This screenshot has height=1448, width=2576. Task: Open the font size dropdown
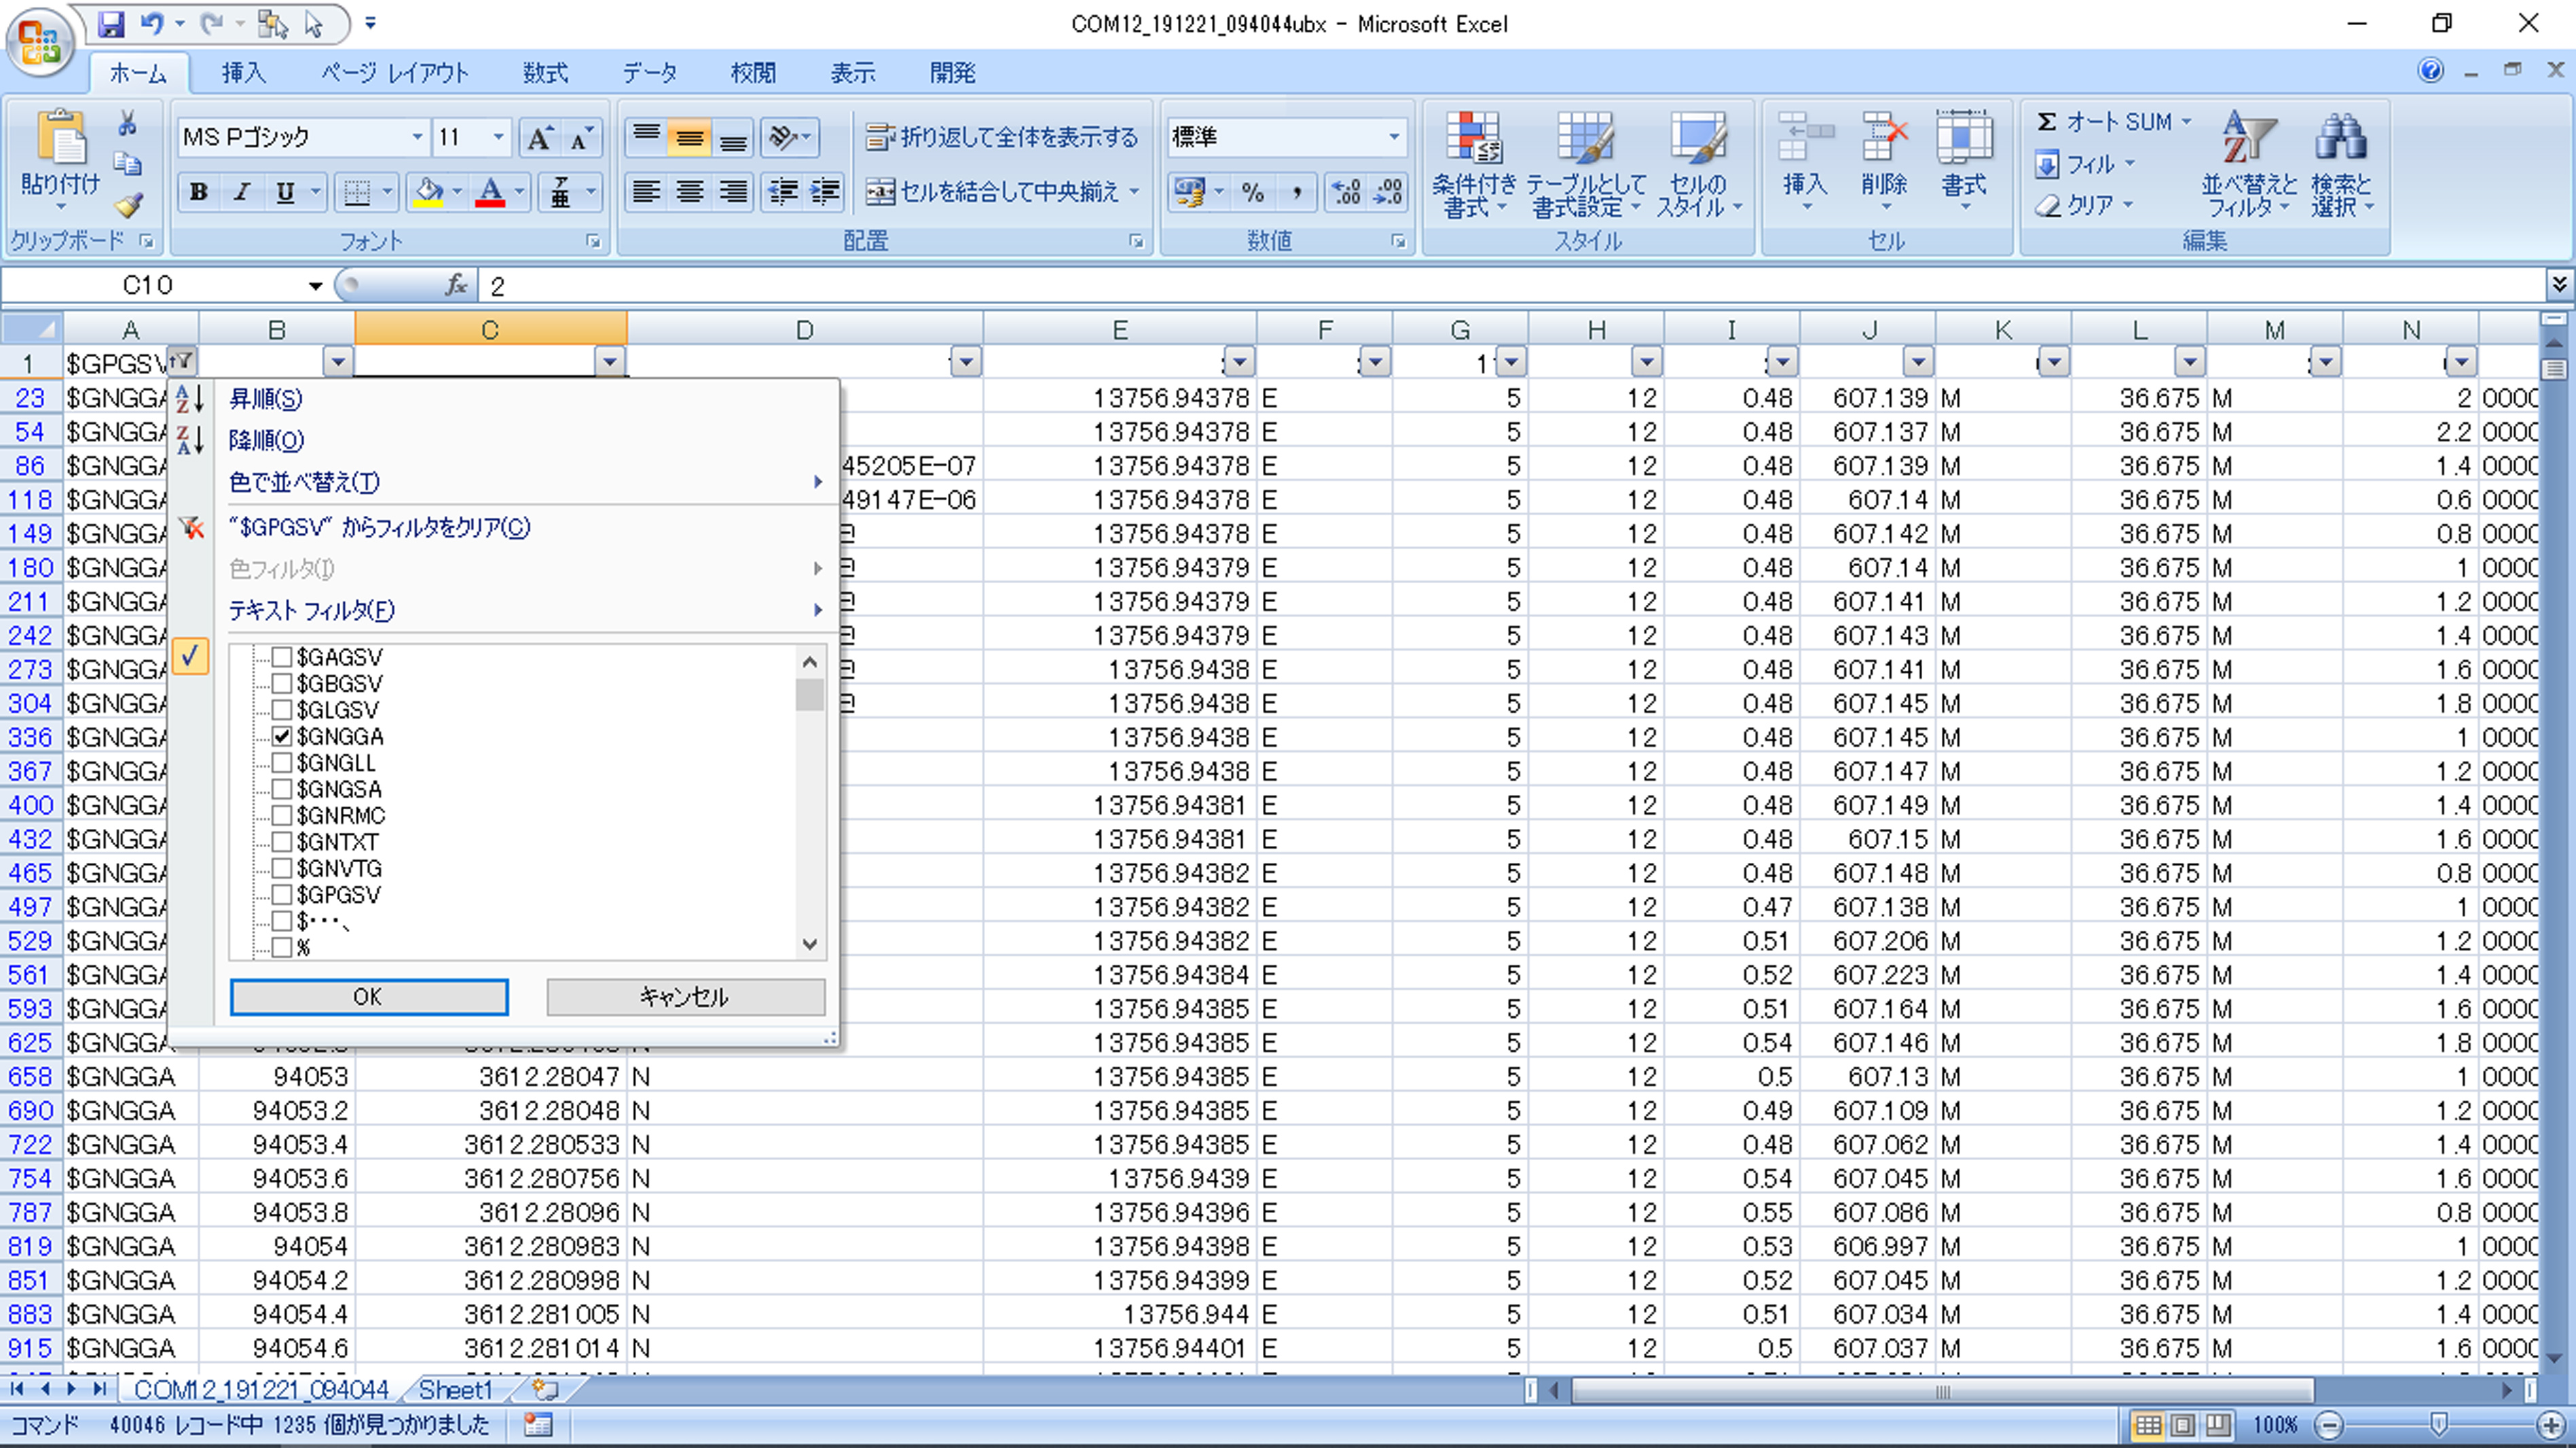coord(498,137)
